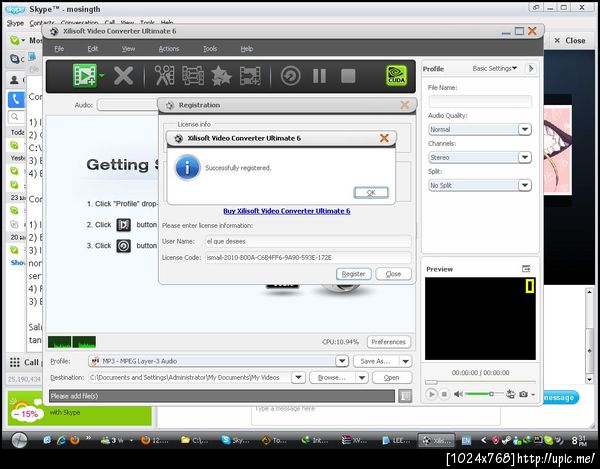Click the Skype taskbar button
The width and height of the screenshot is (600, 469).
click(x=236, y=440)
